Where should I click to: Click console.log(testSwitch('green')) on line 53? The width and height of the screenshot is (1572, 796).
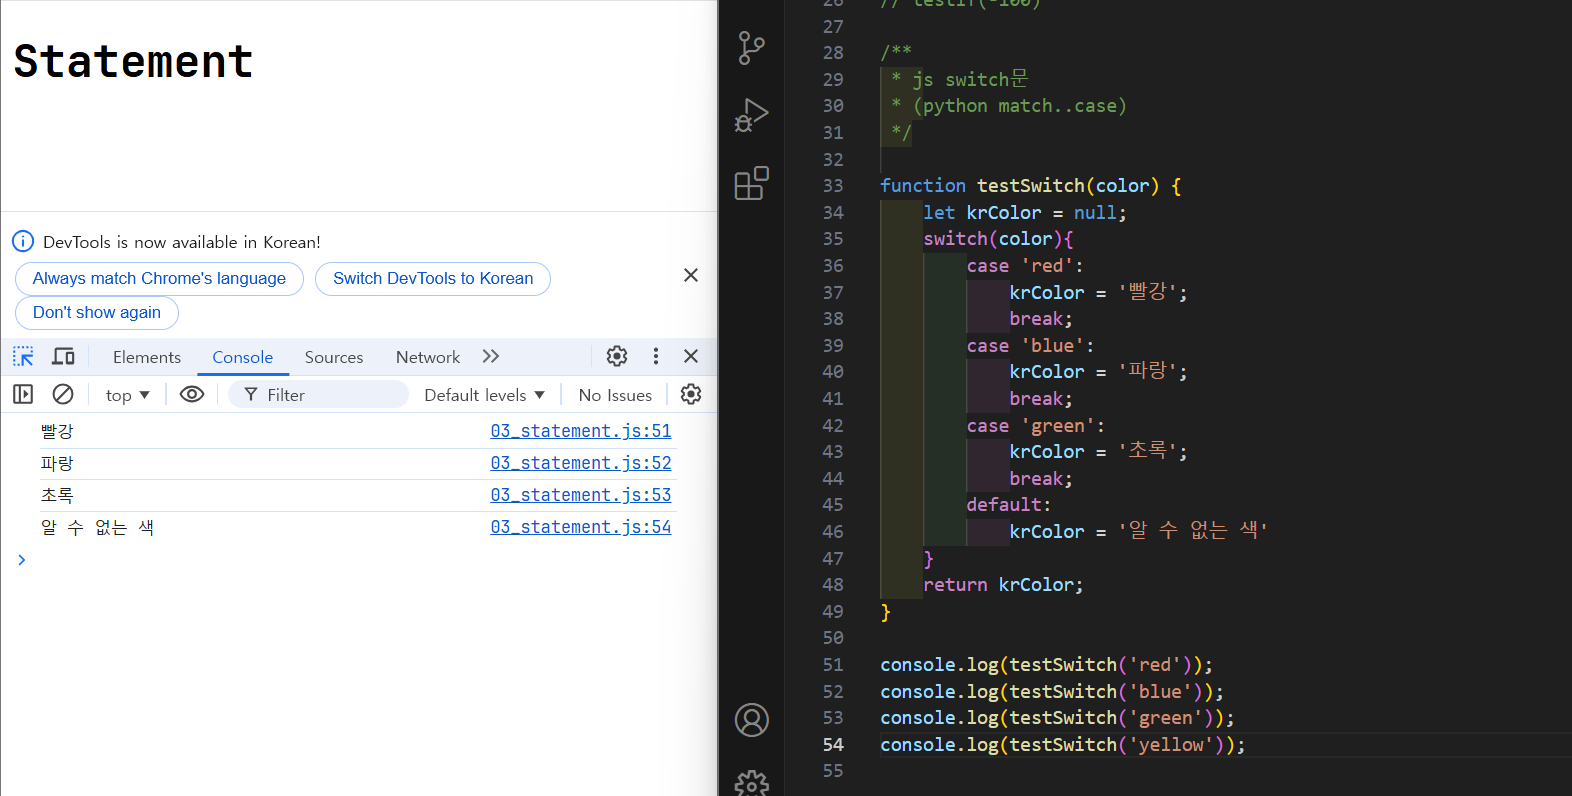tap(1057, 718)
